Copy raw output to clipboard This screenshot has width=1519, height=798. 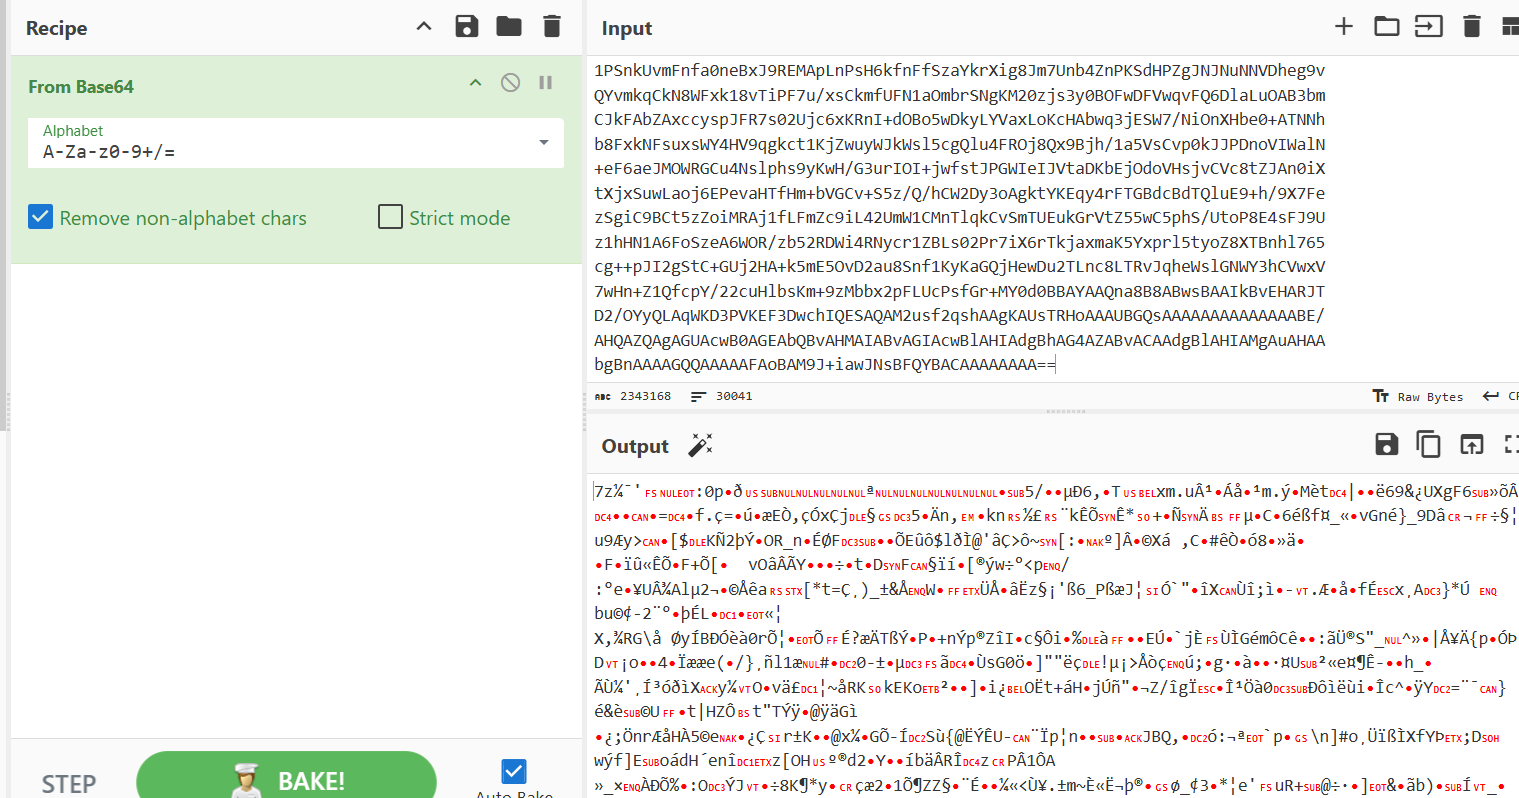point(1428,445)
